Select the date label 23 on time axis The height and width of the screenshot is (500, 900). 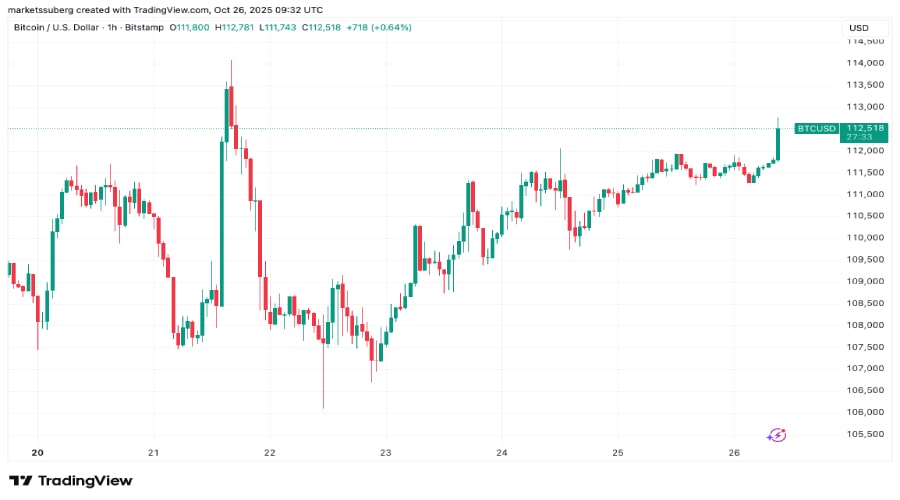click(x=386, y=453)
